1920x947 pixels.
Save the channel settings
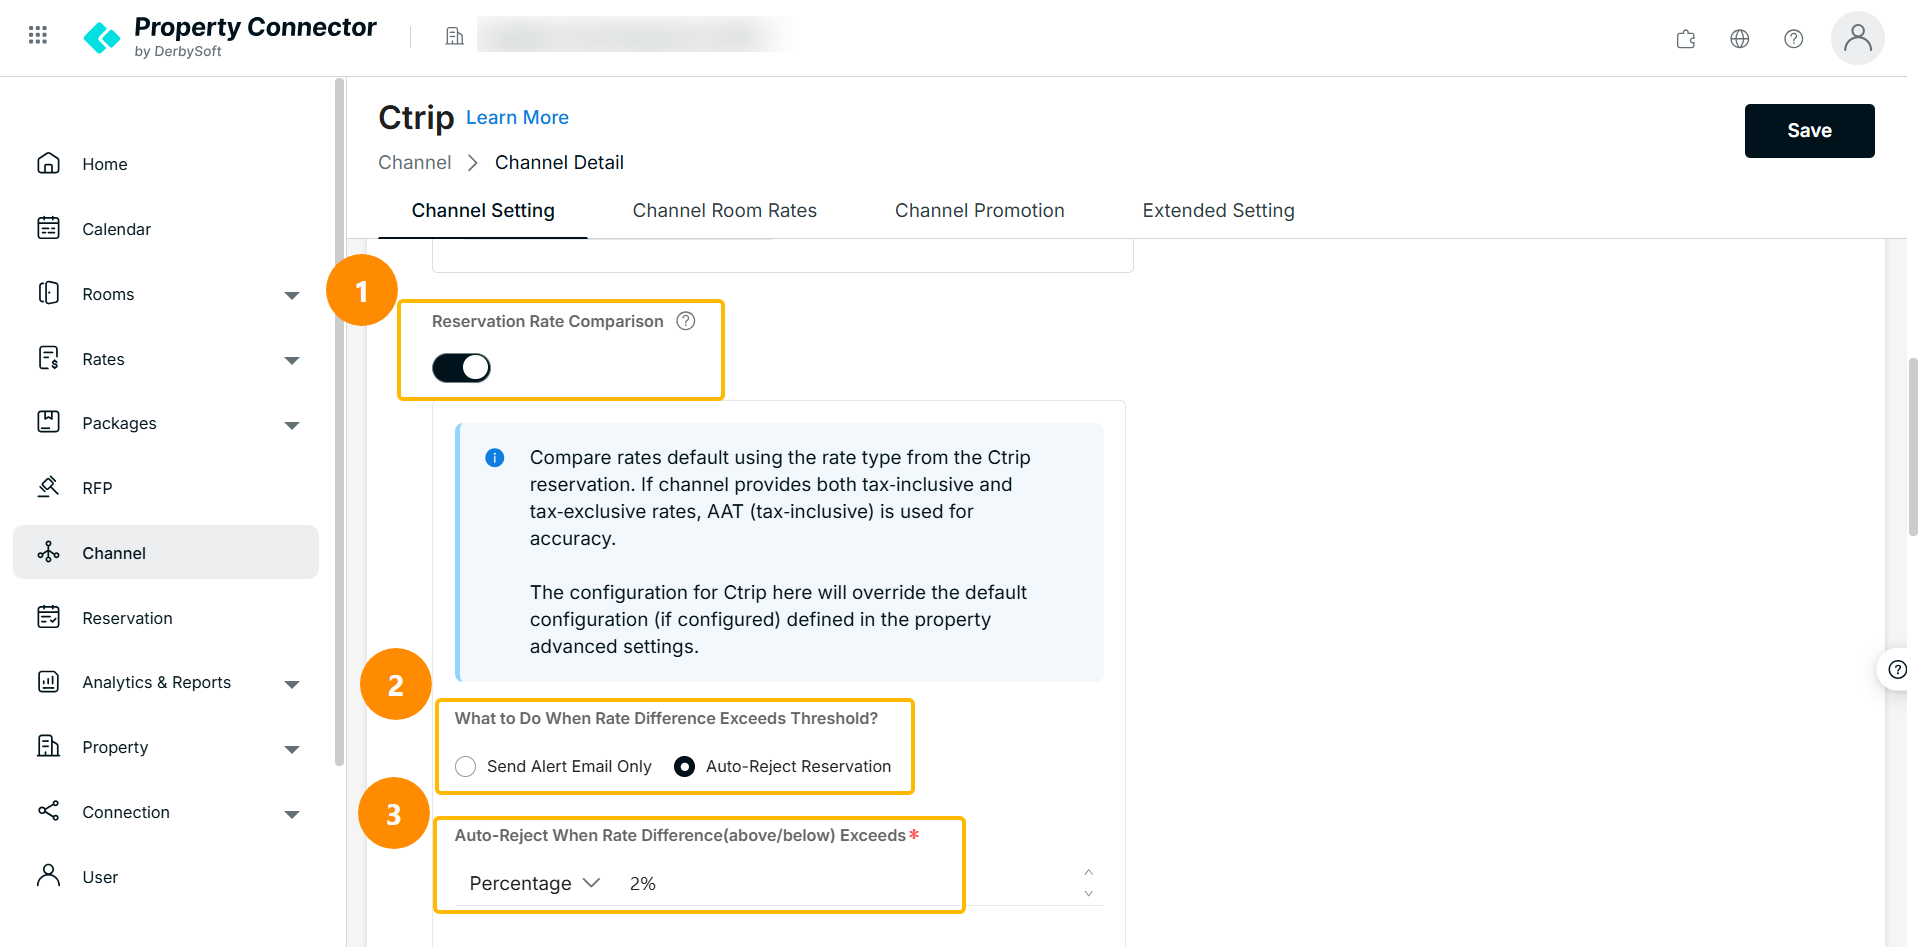pos(1809,131)
